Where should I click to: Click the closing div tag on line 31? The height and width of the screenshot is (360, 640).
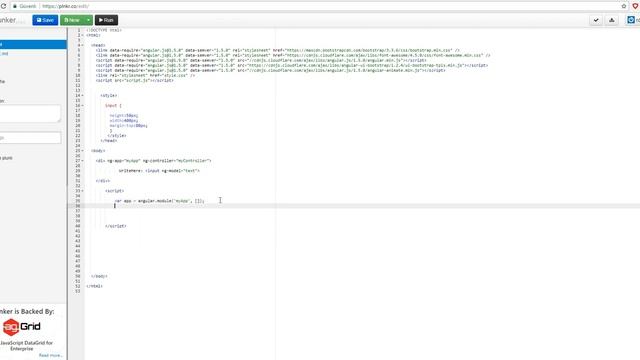(103, 181)
